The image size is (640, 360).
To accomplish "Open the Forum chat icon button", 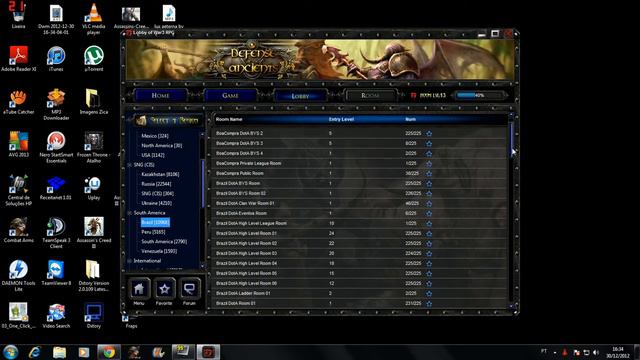I will pos(189,289).
